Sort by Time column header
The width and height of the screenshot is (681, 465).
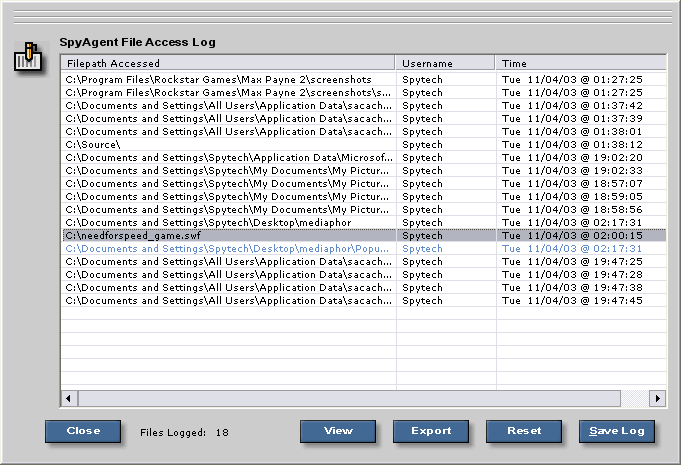tap(581, 63)
